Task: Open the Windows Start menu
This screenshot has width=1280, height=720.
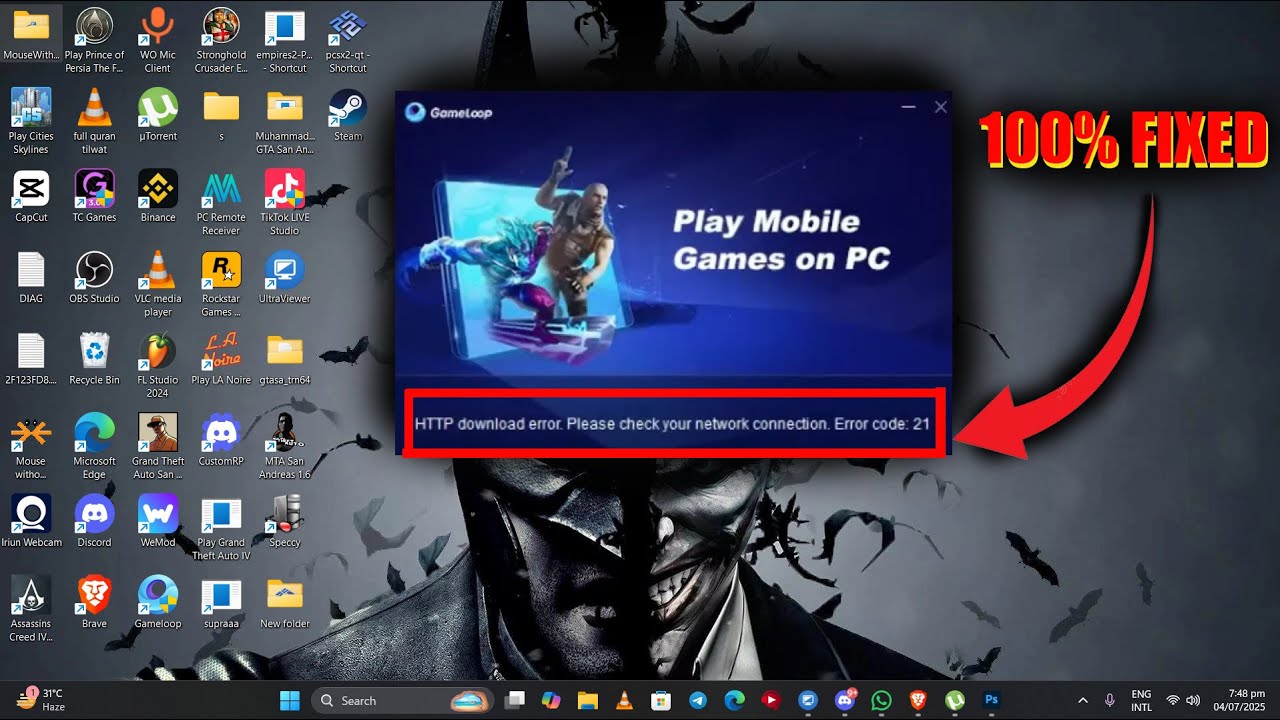Action: (290, 700)
